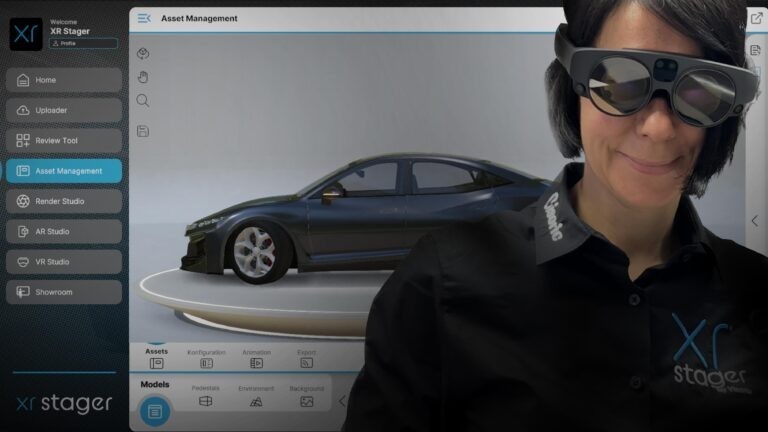The width and height of the screenshot is (768, 432).
Task: Click the Asset Management header title
Action: [199, 19]
